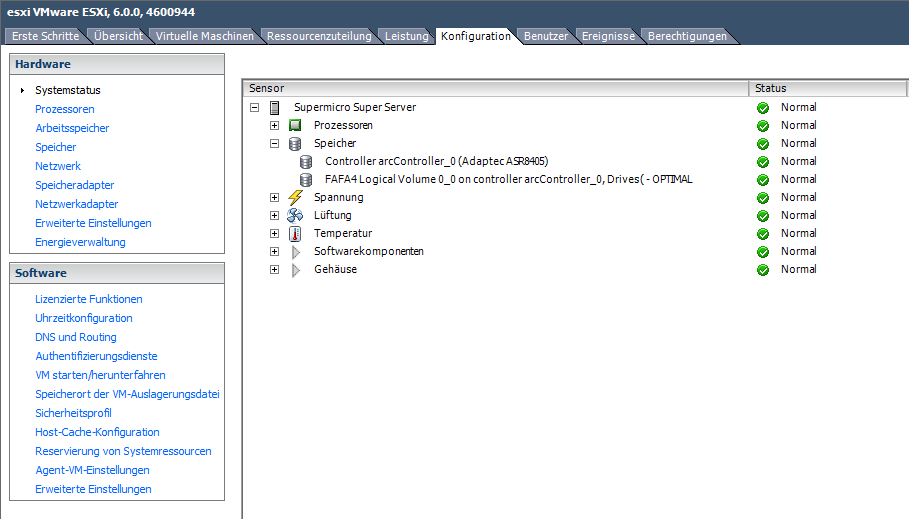Screen dimensions: 909x519
Task: Open Authentifizierungsdienste link
Action: (x=96, y=356)
